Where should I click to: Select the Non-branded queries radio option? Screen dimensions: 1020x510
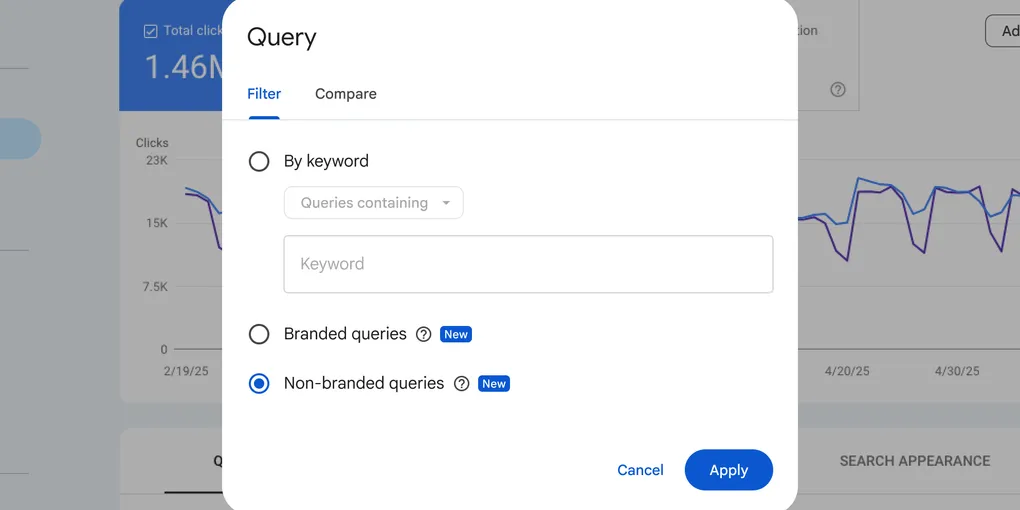click(259, 384)
